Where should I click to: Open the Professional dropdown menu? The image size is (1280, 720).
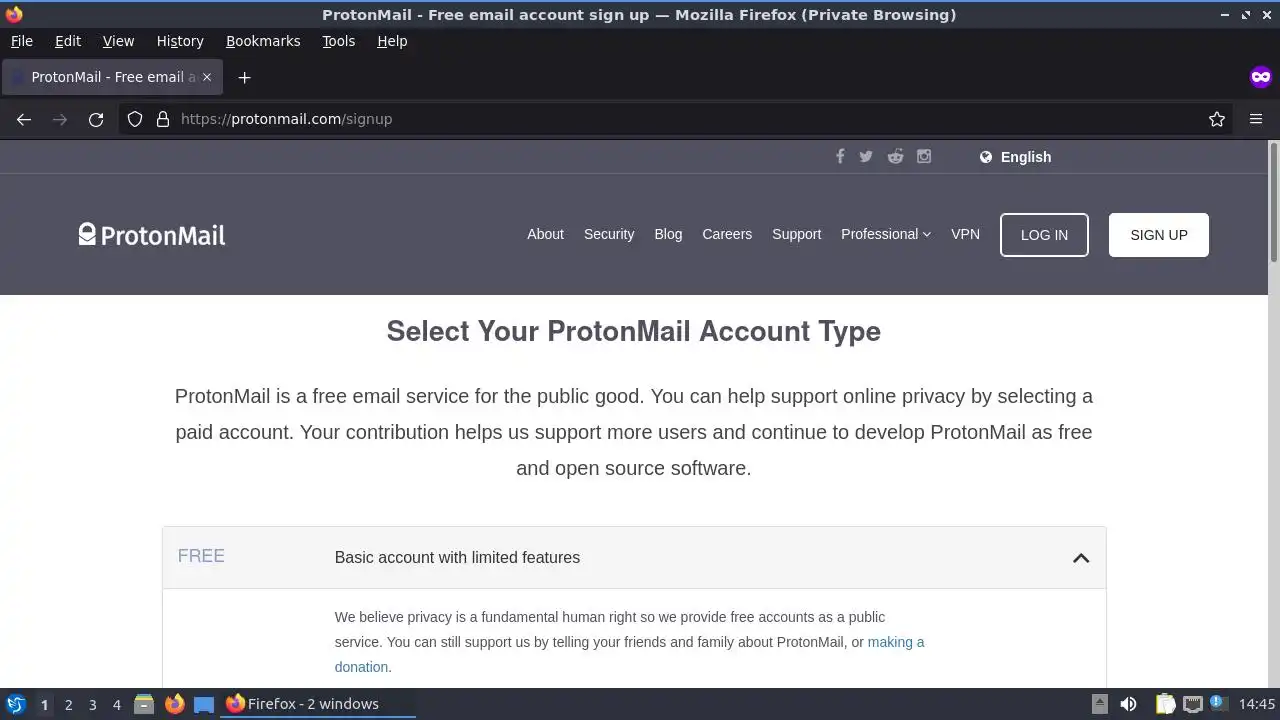(885, 234)
